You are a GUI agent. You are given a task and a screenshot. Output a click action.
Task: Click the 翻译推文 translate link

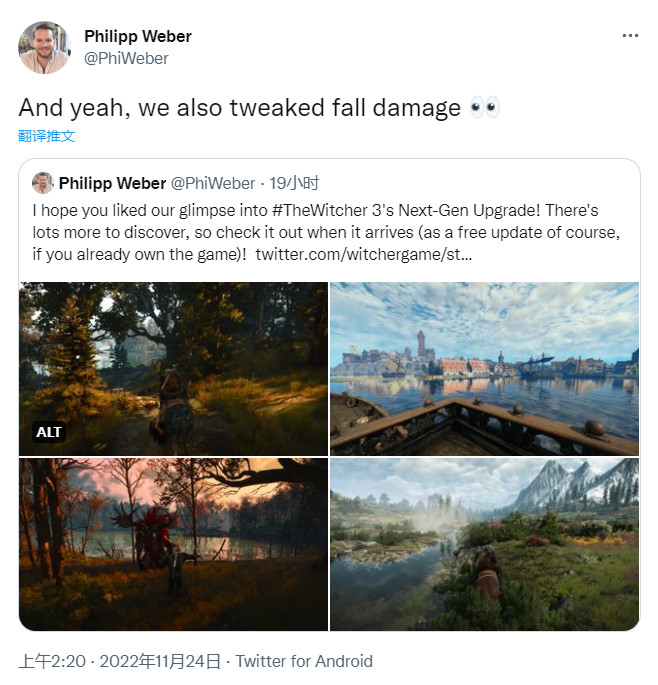pyautogui.click(x=46, y=136)
